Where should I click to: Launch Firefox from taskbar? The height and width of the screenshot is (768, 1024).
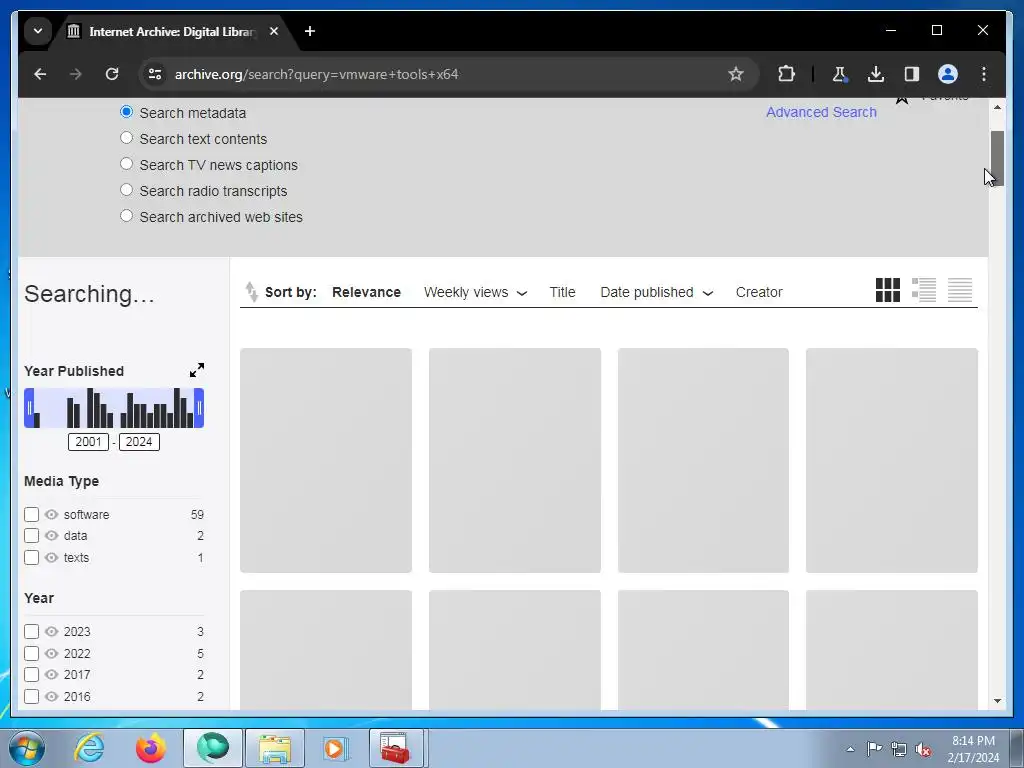pyautogui.click(x=150, y=748)
